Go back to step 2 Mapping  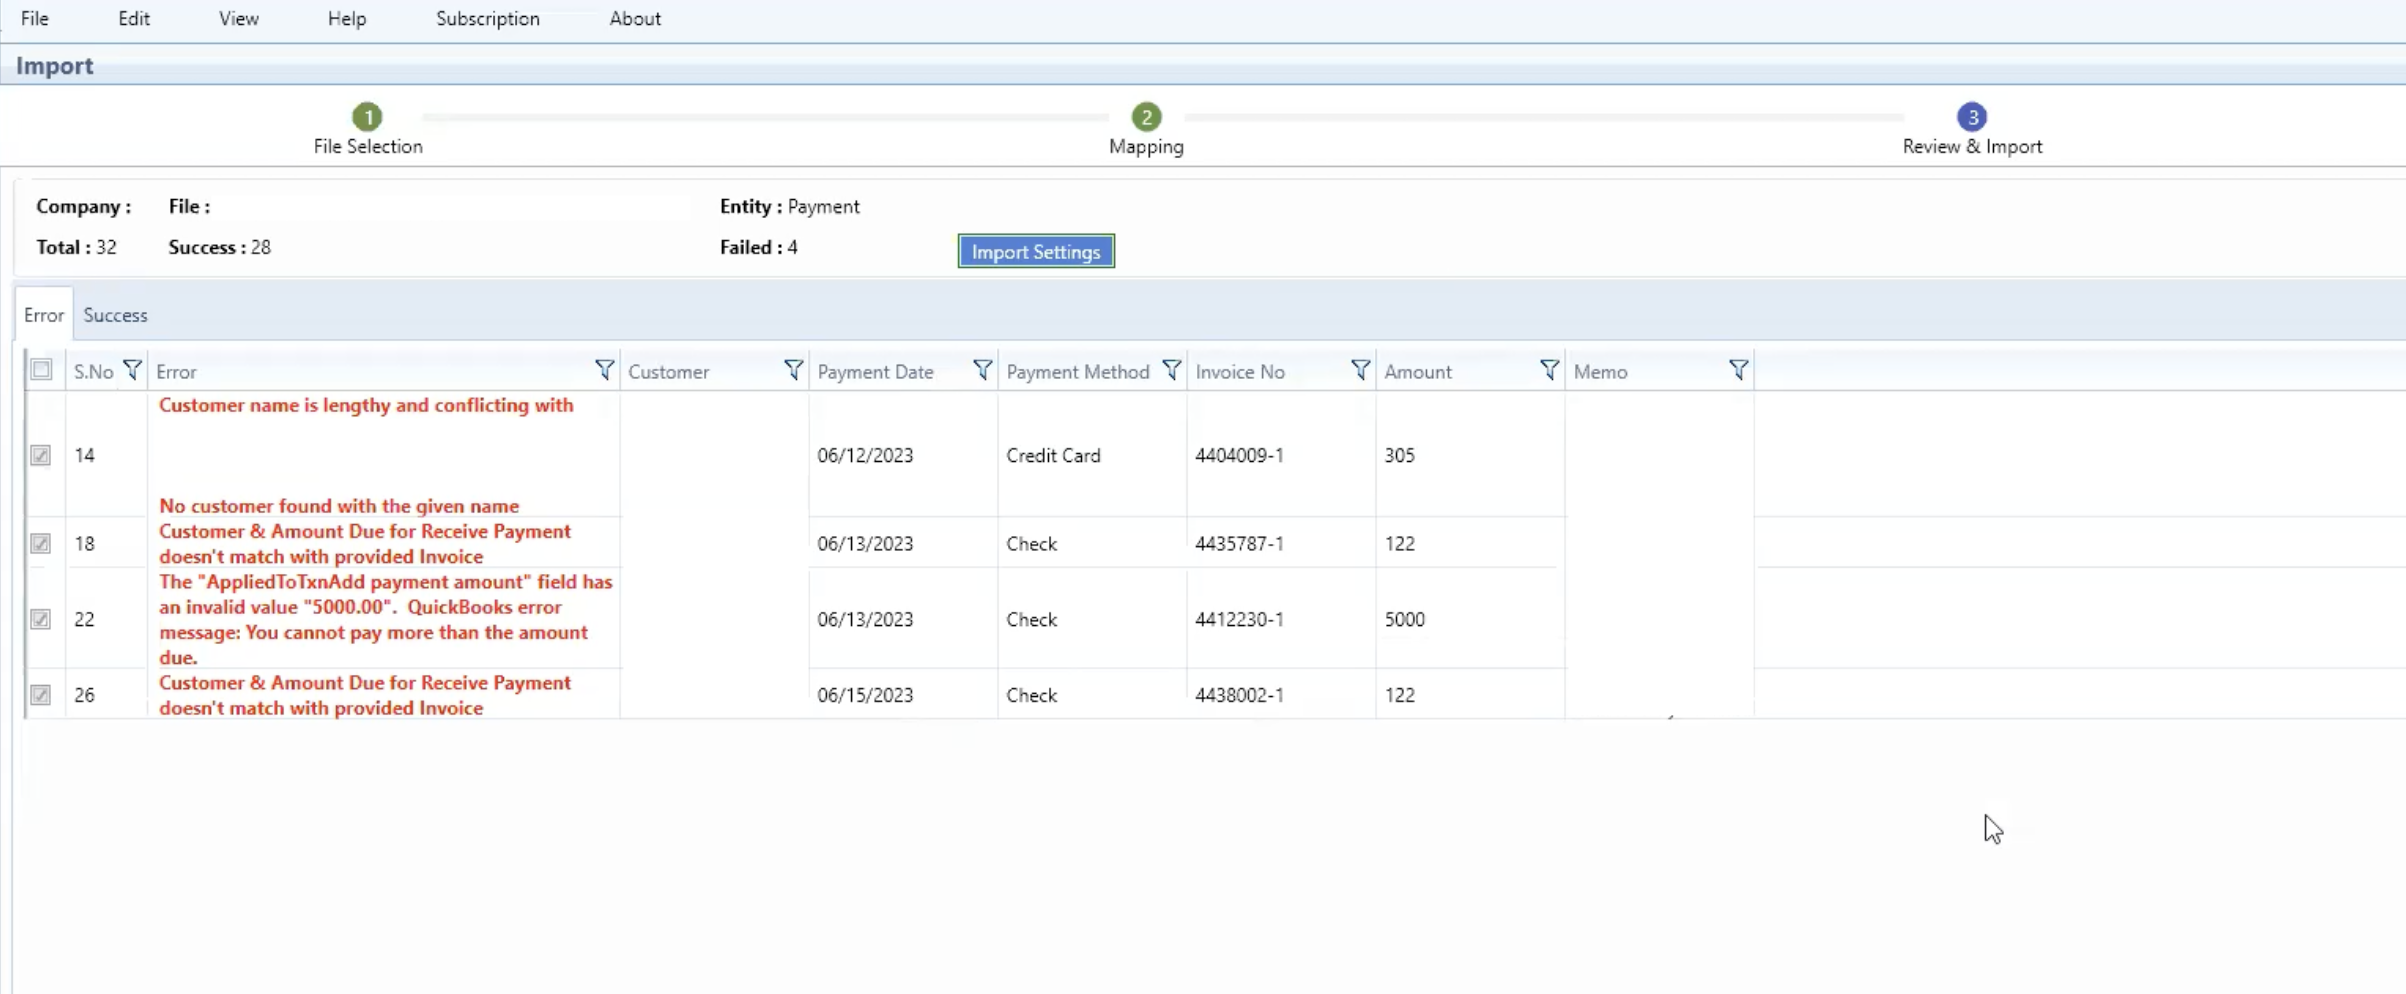pyautogui.click(x=1146, y=117)
